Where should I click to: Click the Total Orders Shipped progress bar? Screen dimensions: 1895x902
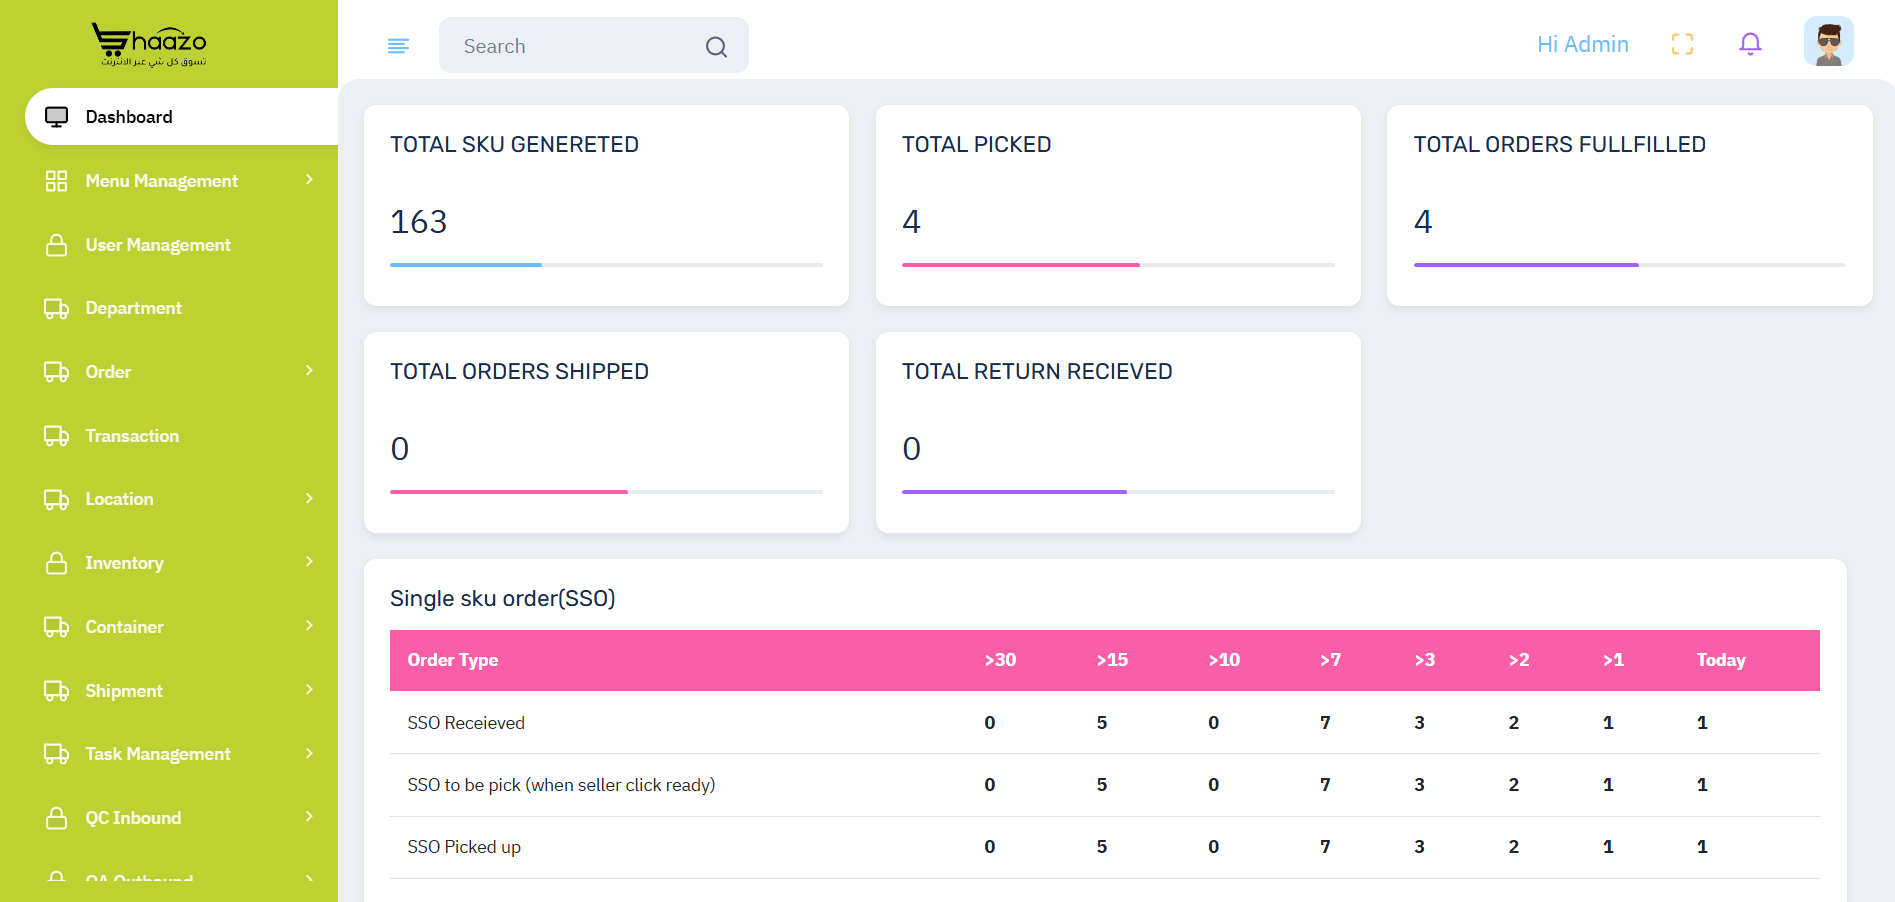click(606, 492)
